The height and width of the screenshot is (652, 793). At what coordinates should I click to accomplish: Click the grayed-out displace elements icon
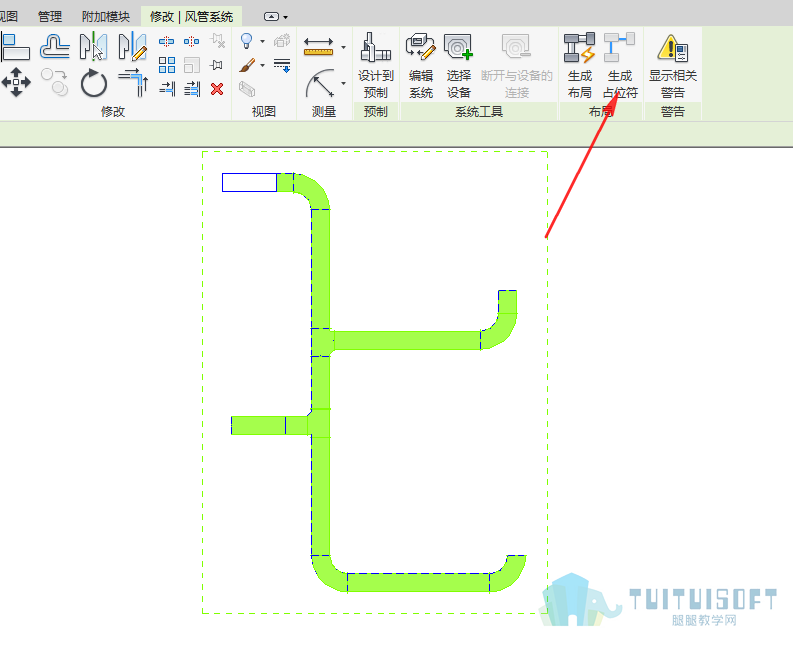tap(282, 41)
